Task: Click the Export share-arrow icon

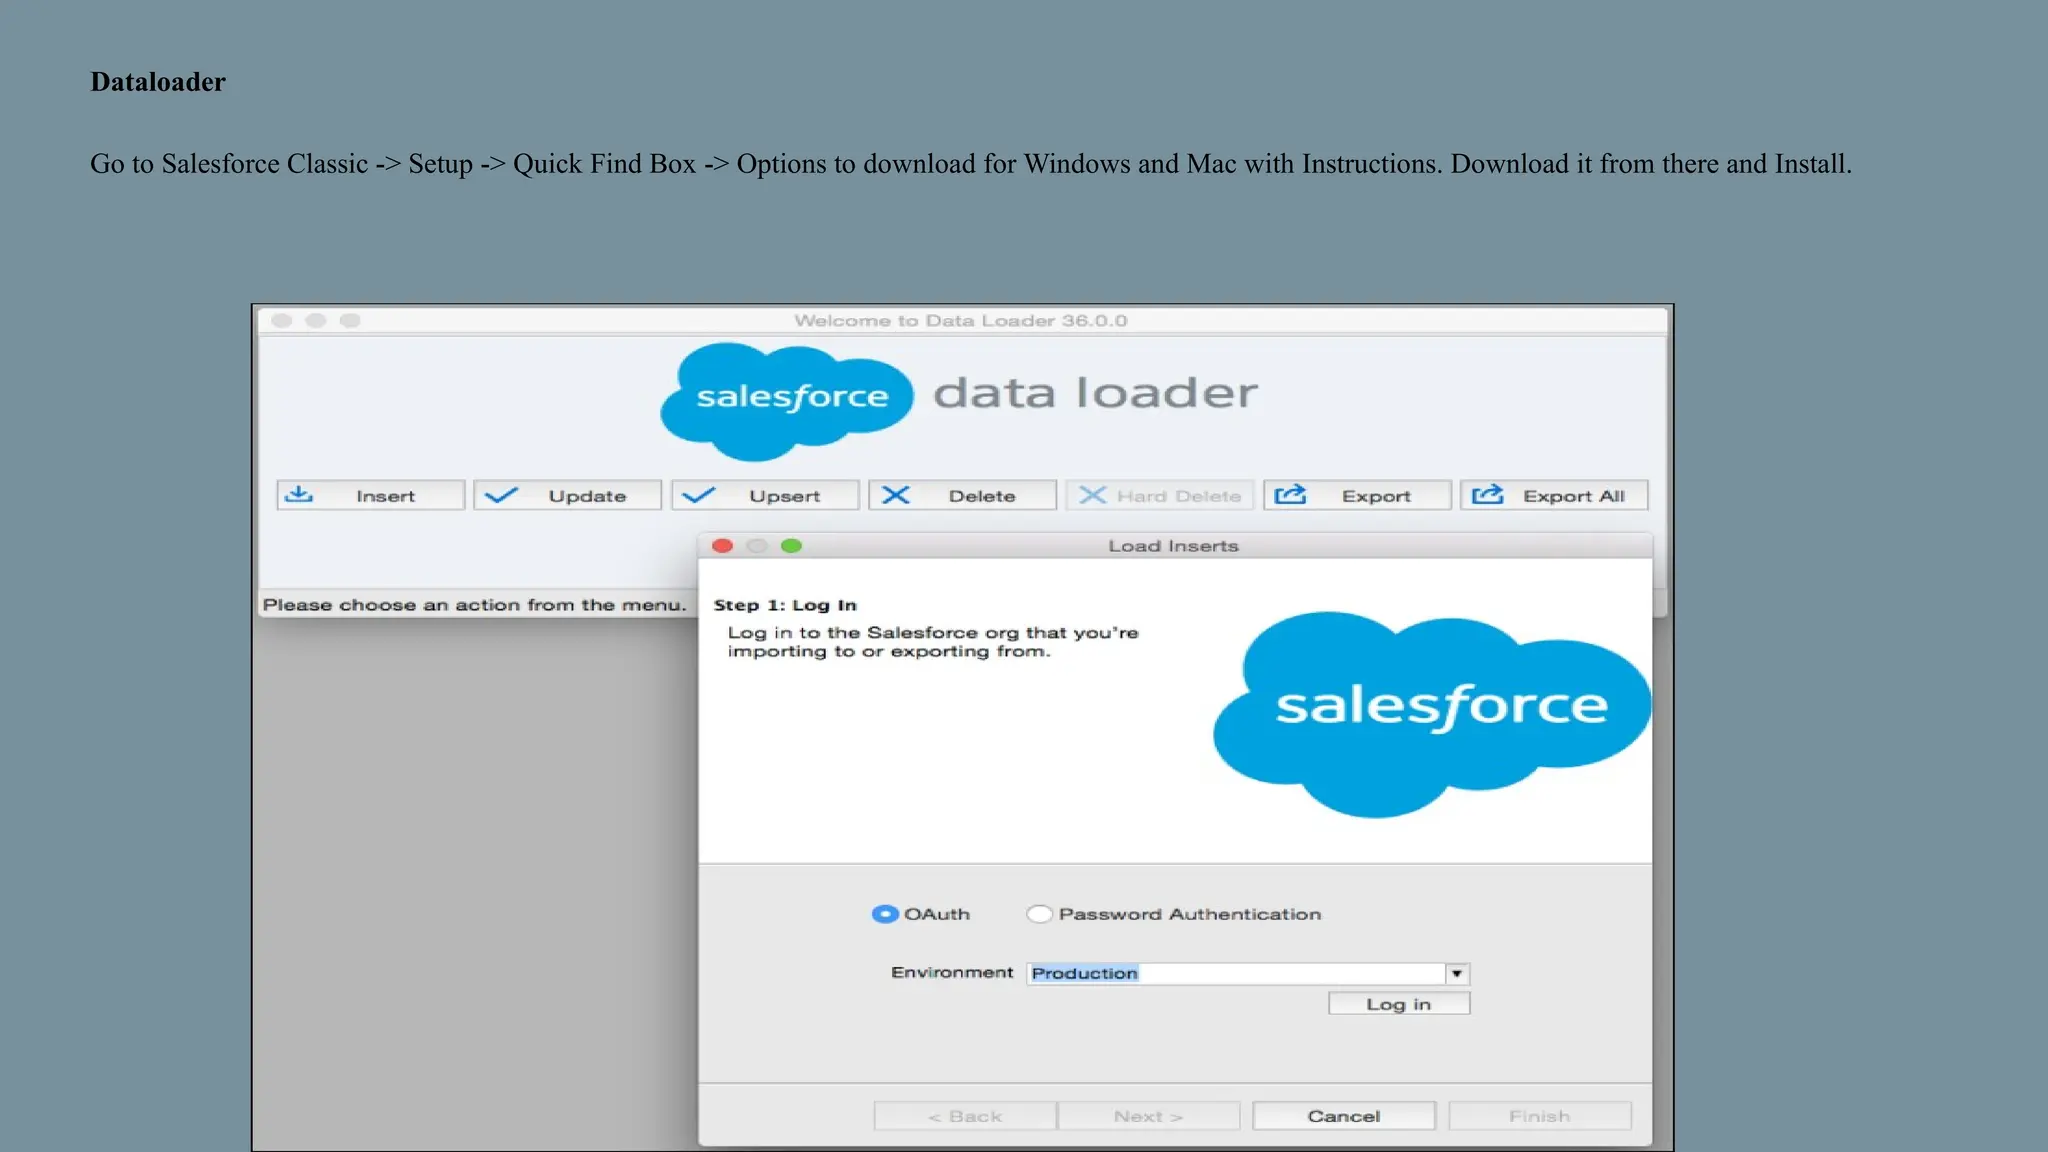Action: (1290, 494)
